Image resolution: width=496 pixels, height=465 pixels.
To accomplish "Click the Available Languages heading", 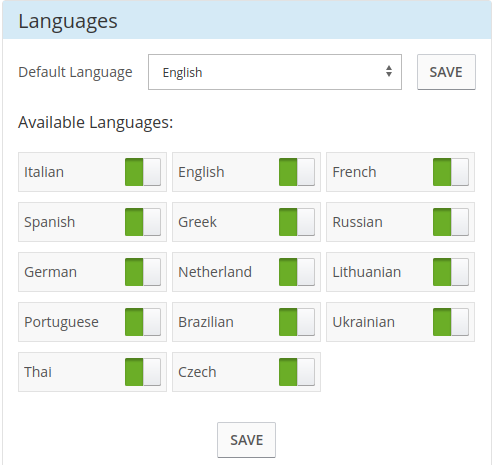I will [x=96, y=123].
